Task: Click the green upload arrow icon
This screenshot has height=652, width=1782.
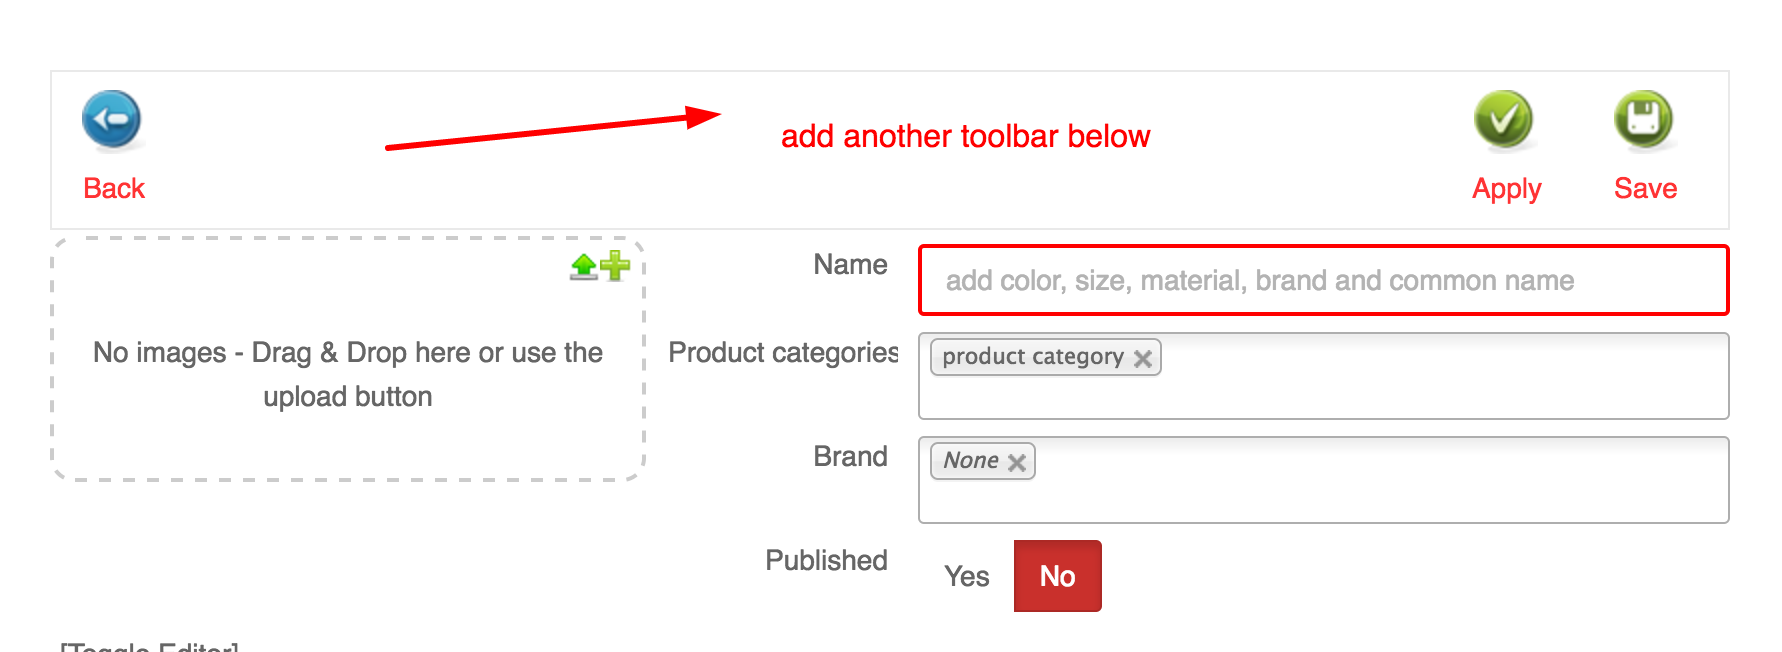Action: pos(583,266)
